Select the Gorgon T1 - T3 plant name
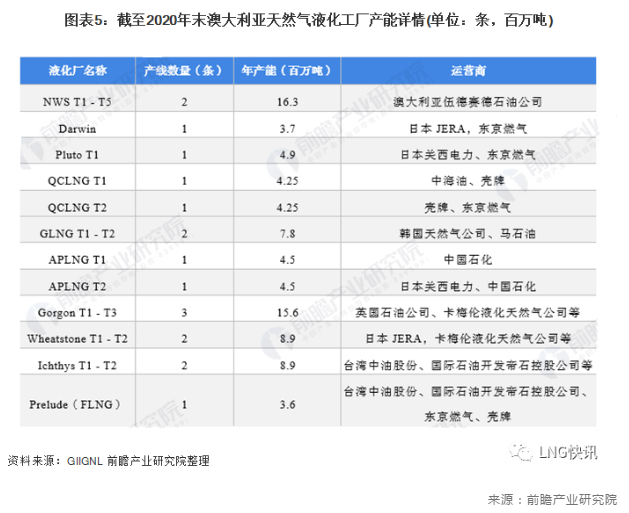Viewport: 629px width, 513px height. [x=77, y=313]
